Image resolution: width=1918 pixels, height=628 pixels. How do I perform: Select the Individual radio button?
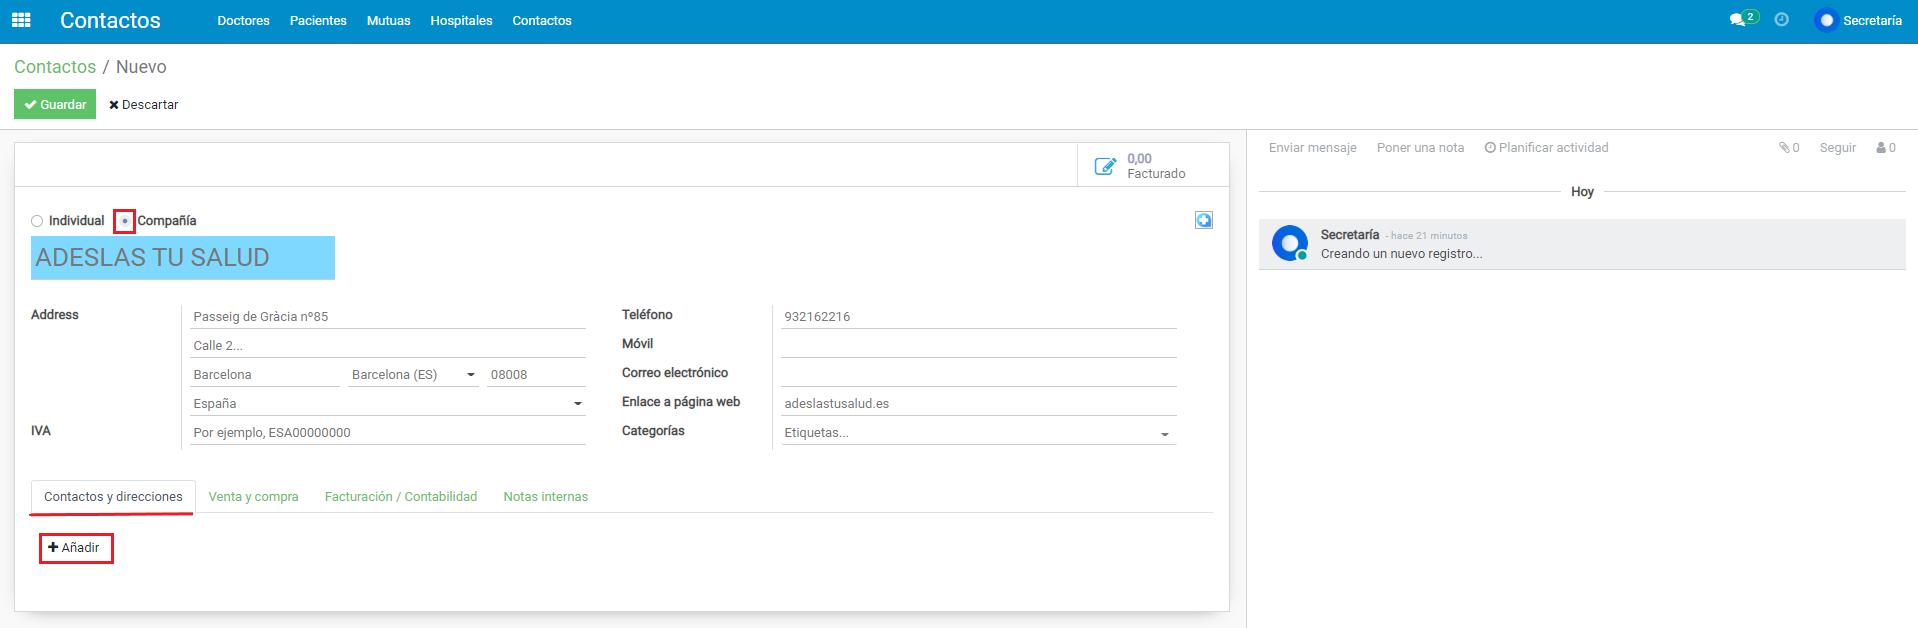(37, 221)
